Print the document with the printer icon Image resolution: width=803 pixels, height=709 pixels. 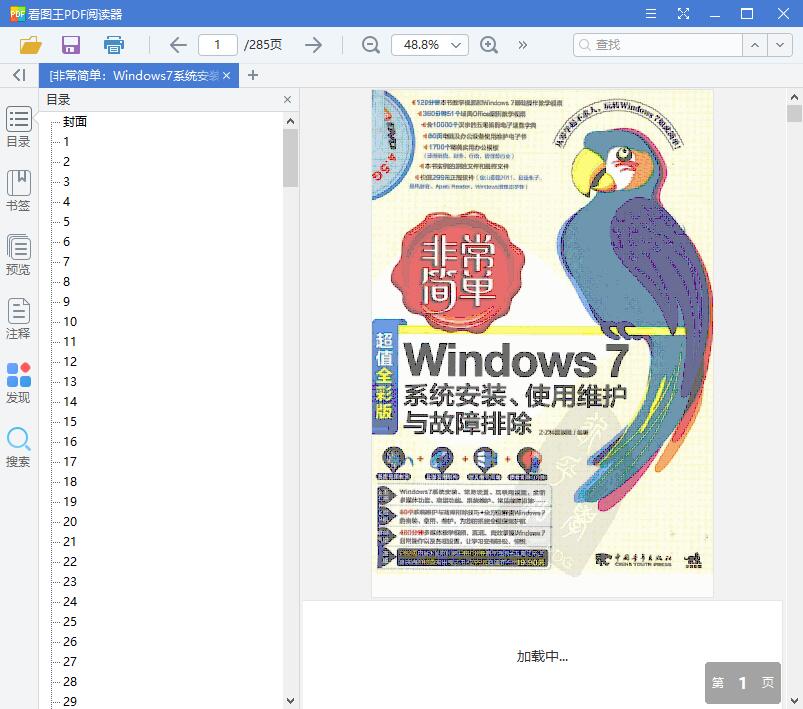(114, 45)
